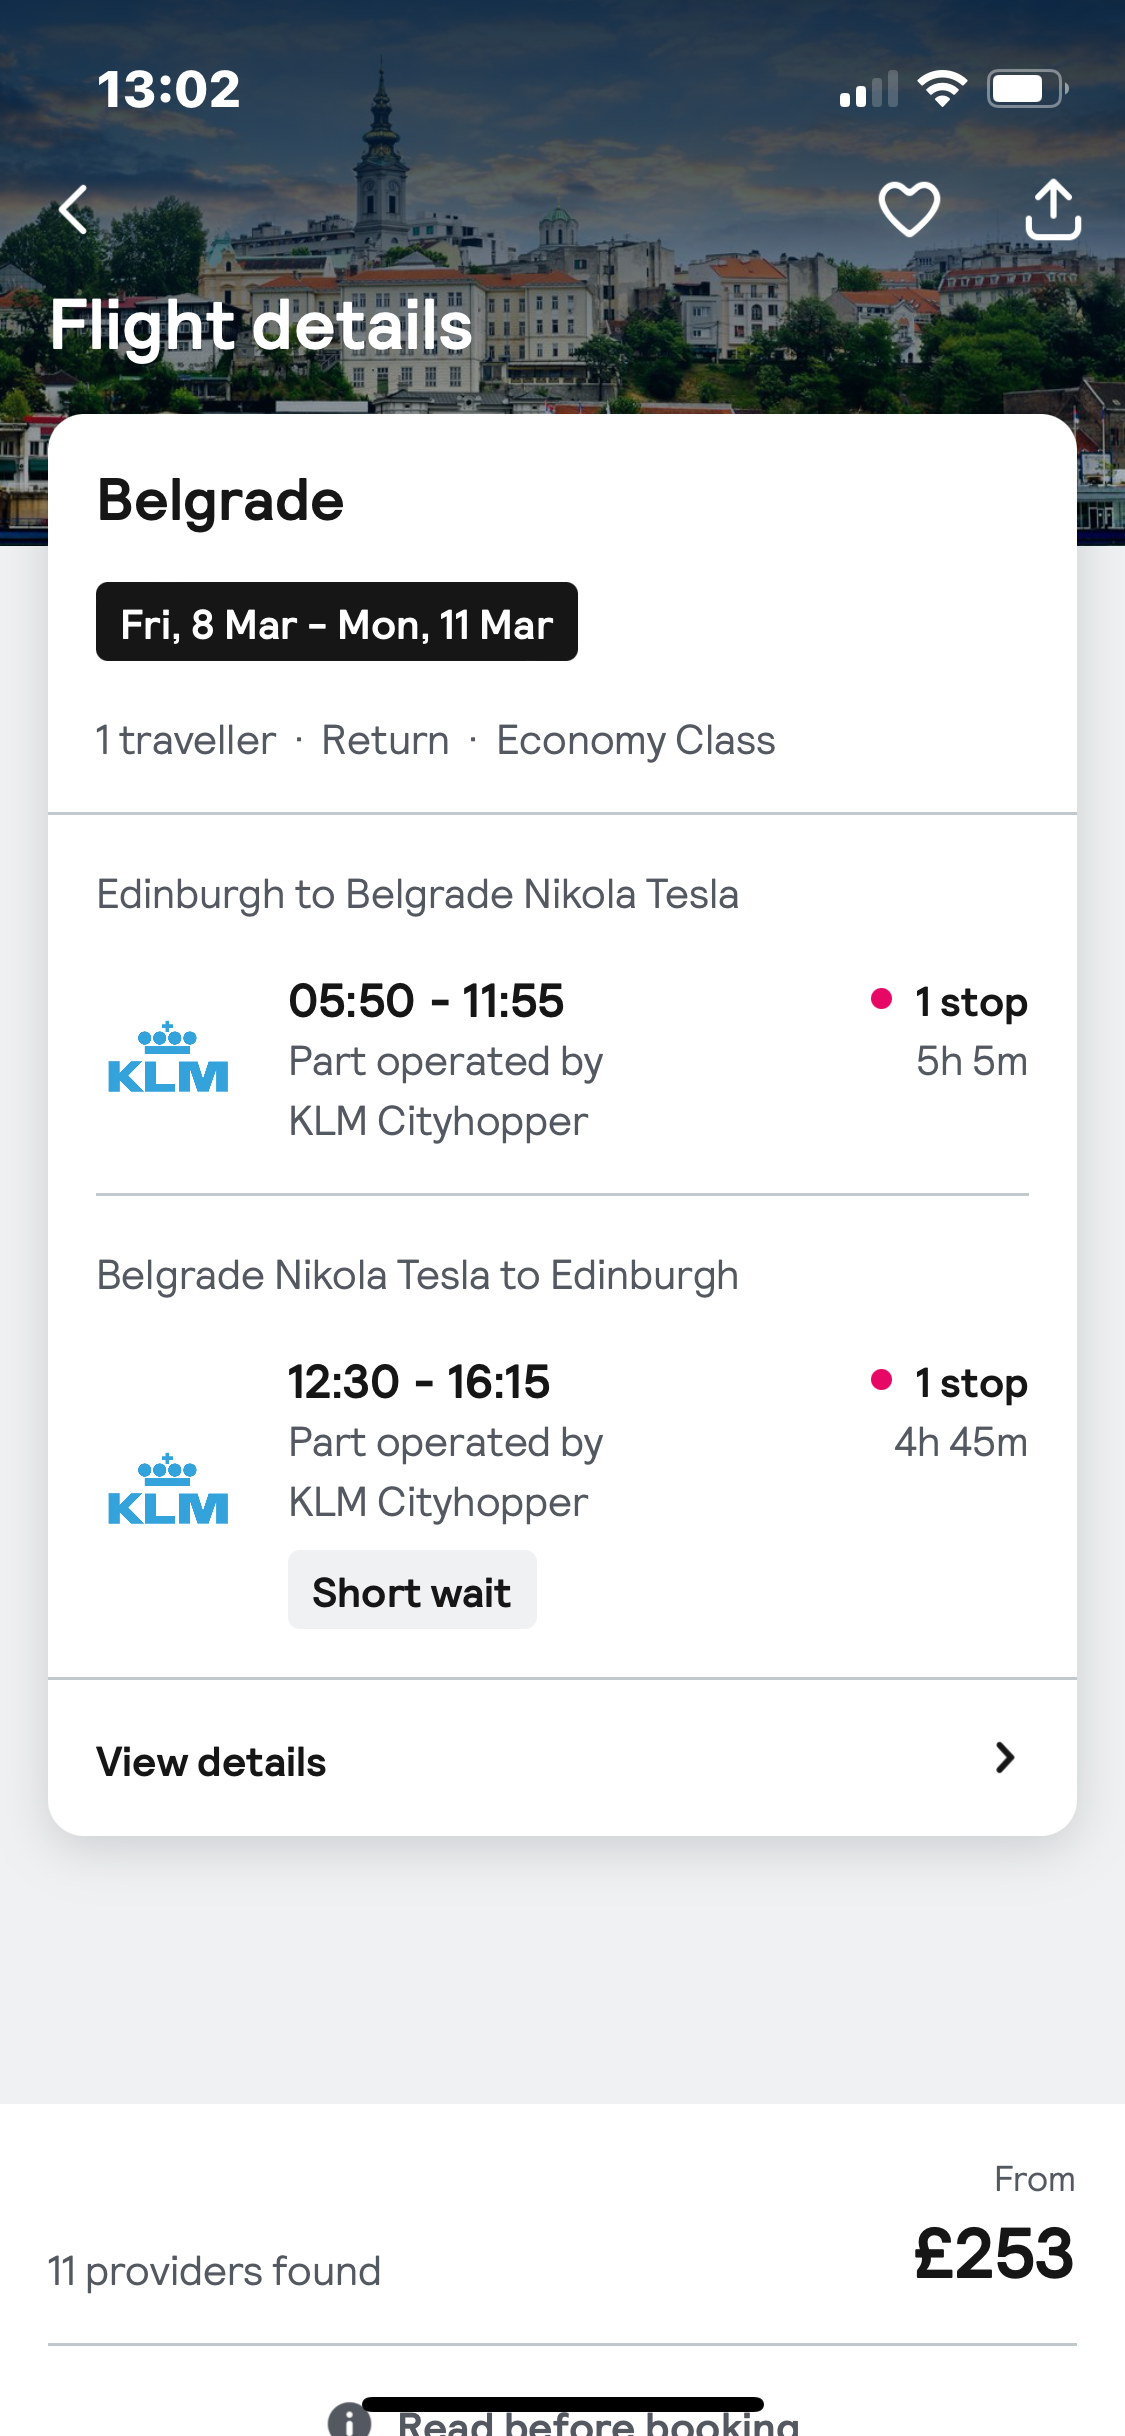This screenshot has height=2436, width=1125.
Task: Tap the info icon near Read before booking
Action: click(349, 2421)
